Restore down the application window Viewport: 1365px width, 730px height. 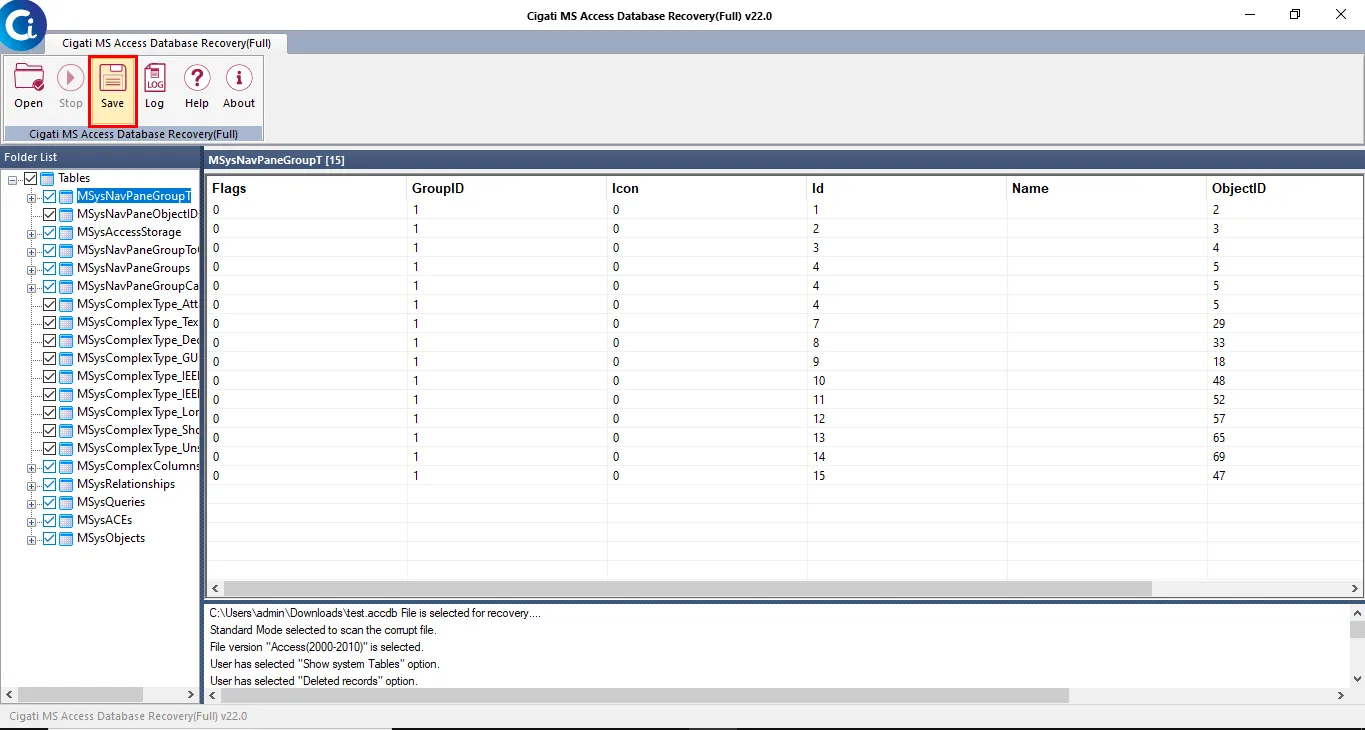[1295, 14]
